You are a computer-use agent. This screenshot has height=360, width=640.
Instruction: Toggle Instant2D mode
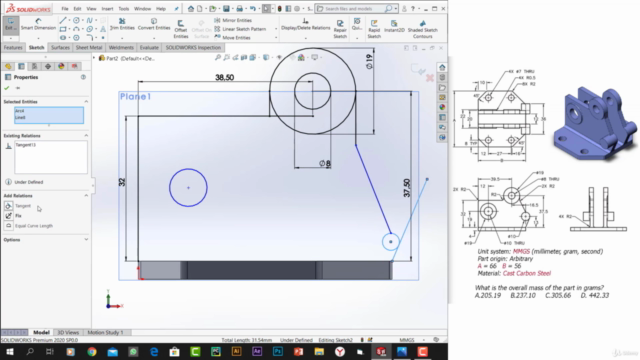[x=394, y=26]
